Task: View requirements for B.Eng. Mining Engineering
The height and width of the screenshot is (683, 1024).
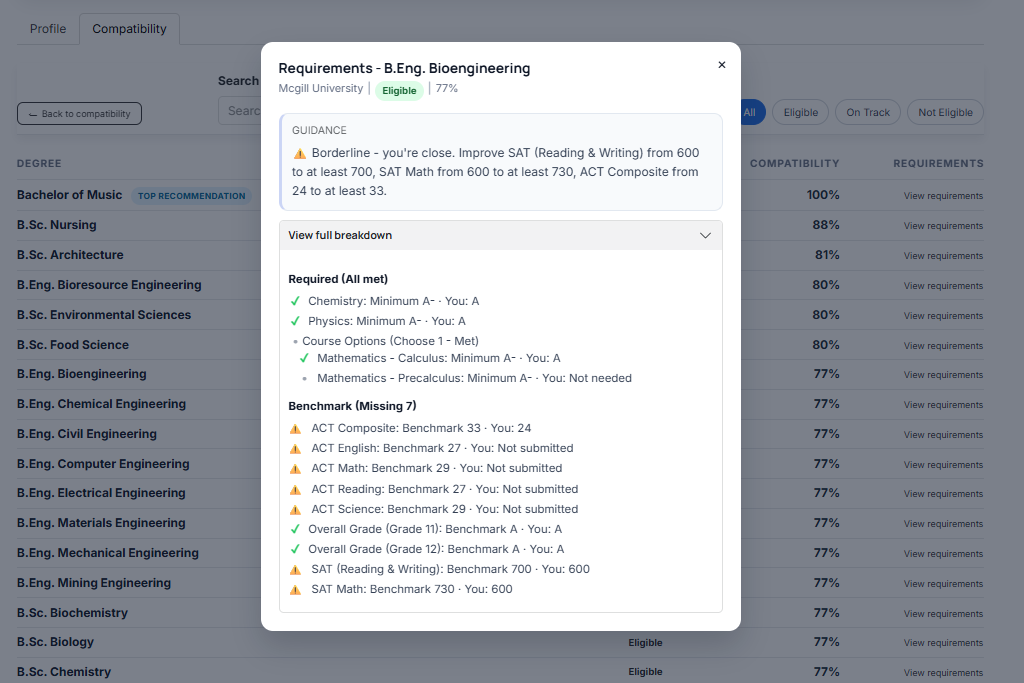Action: pyautogui.click(x=943, y=584)
